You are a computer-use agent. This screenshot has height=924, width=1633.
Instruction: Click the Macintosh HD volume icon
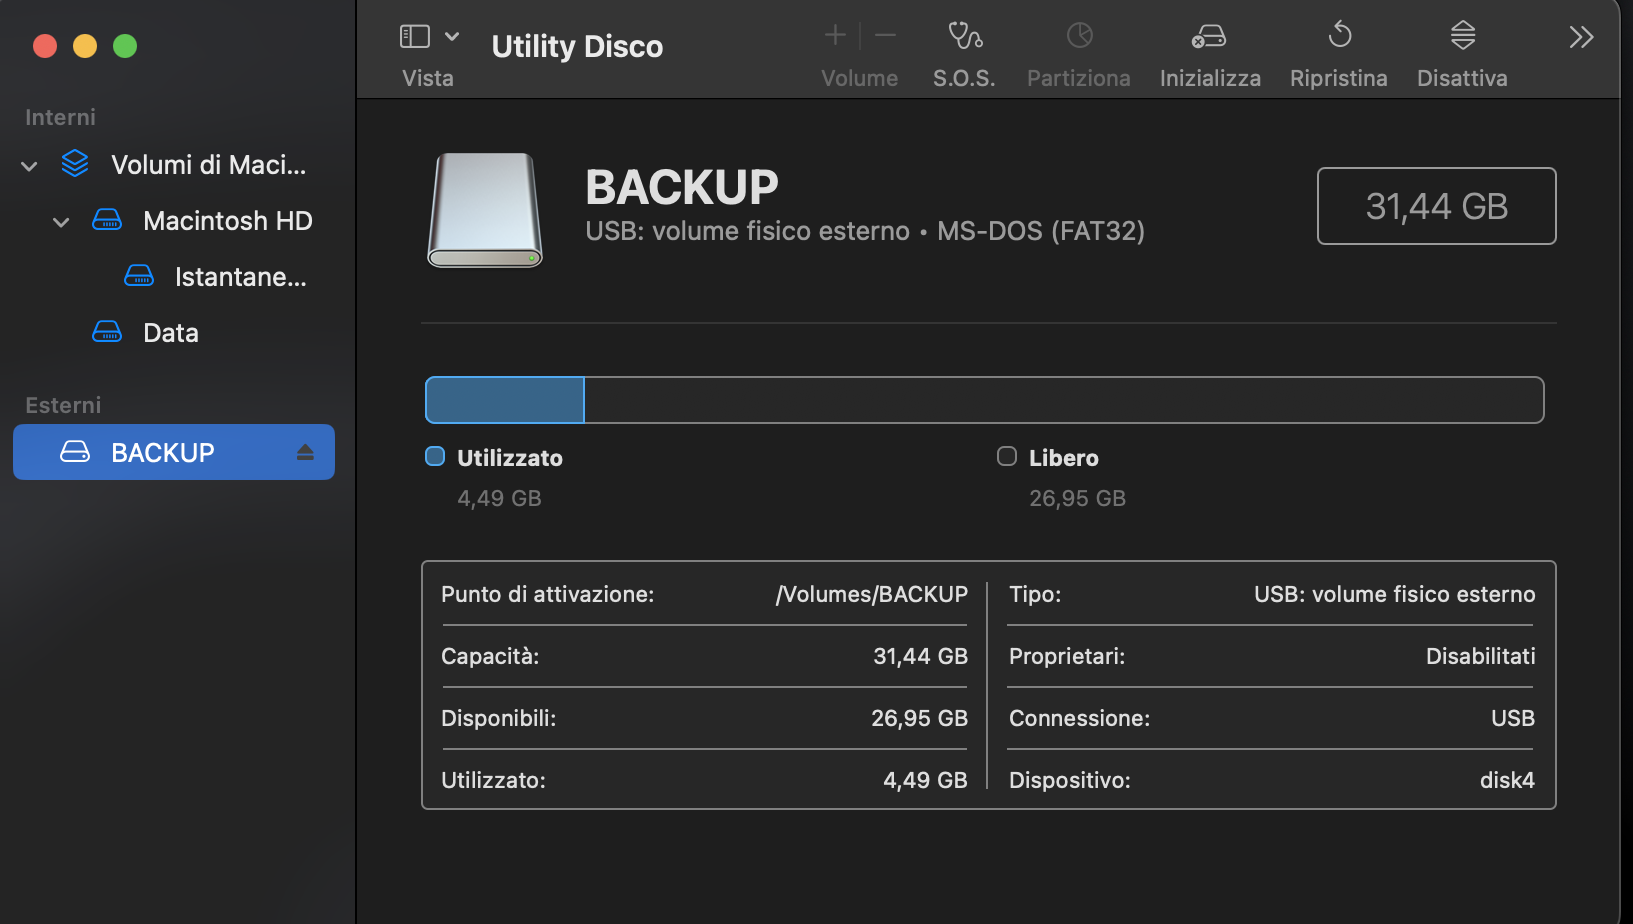[x=107, y=220]
